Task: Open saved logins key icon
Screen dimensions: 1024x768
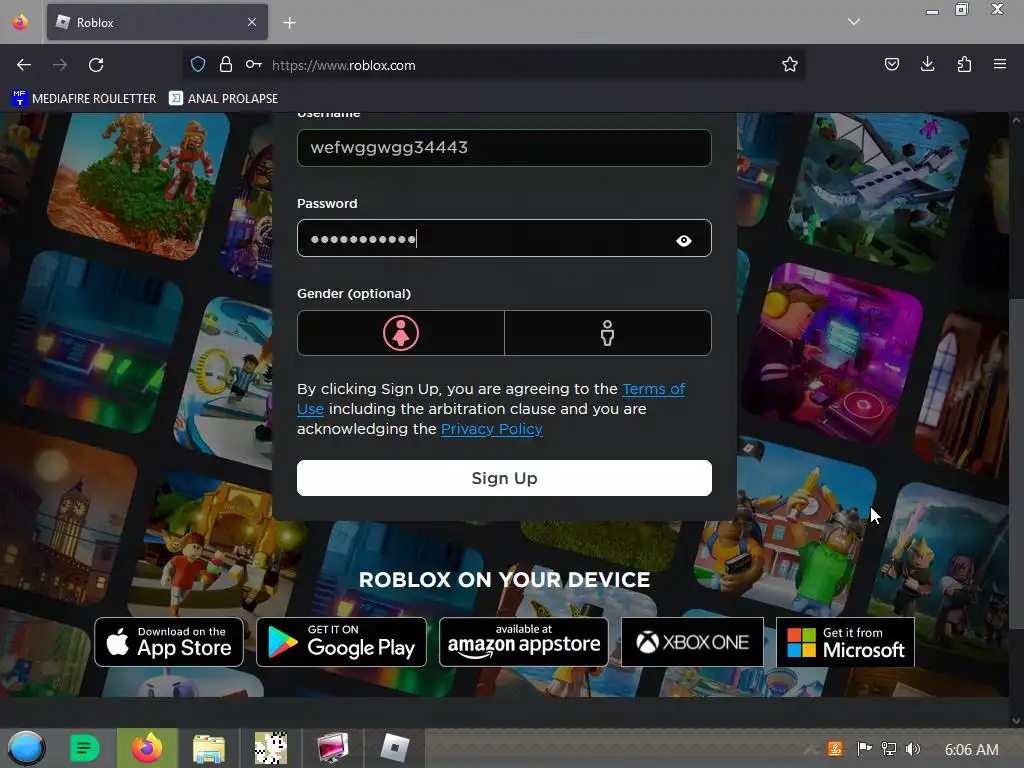Action: point(253,64)
